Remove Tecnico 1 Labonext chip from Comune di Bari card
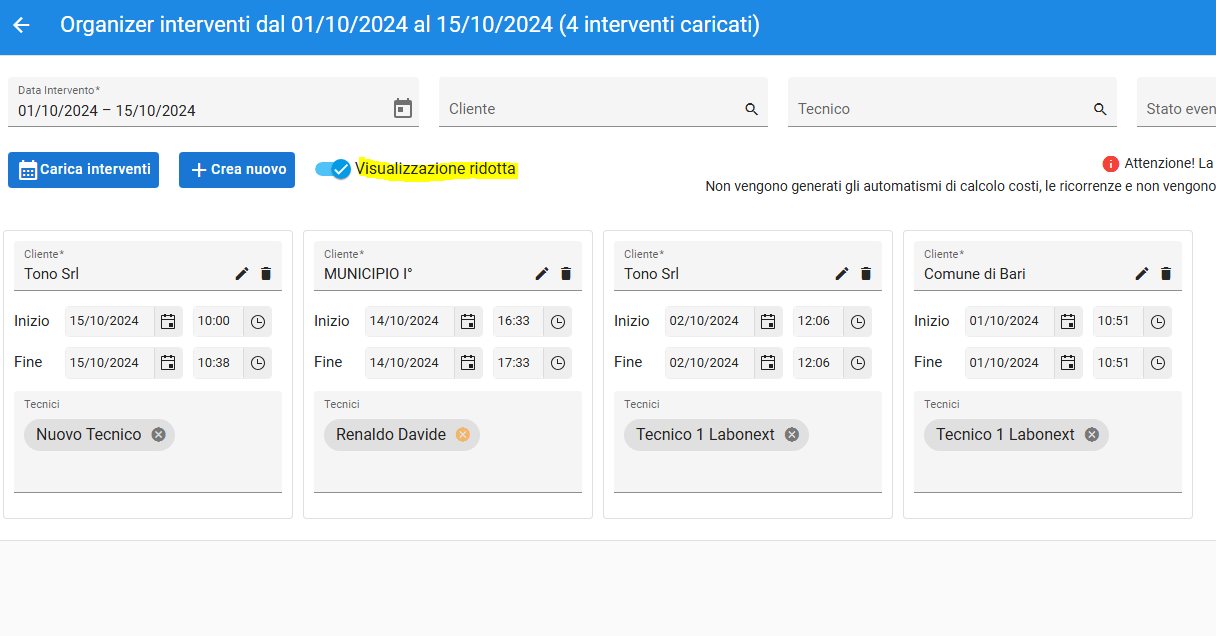 (x=1092, y=434)
